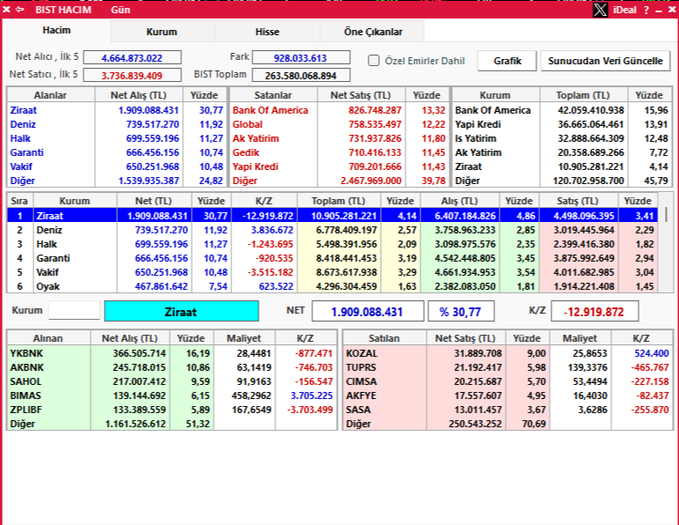This screenshot has height=525, width=679.
Task: Click AKFYE in Satılan list
Action: tap(361, 395)
